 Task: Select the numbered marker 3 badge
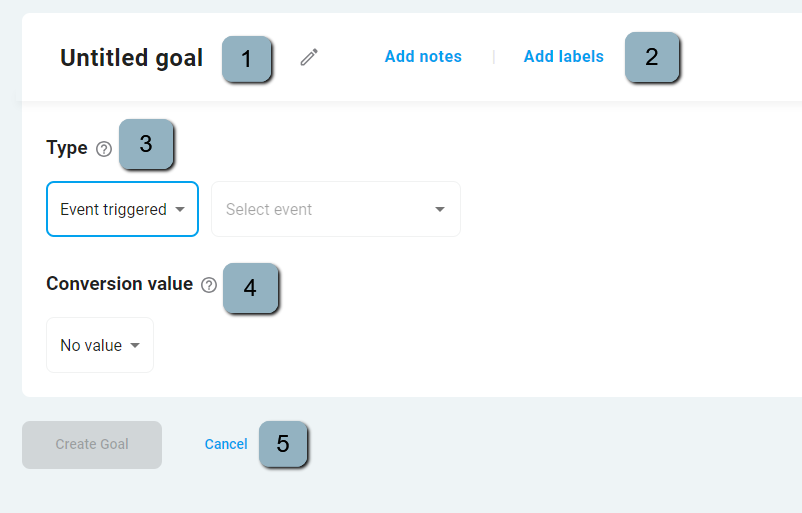[146, 144]
